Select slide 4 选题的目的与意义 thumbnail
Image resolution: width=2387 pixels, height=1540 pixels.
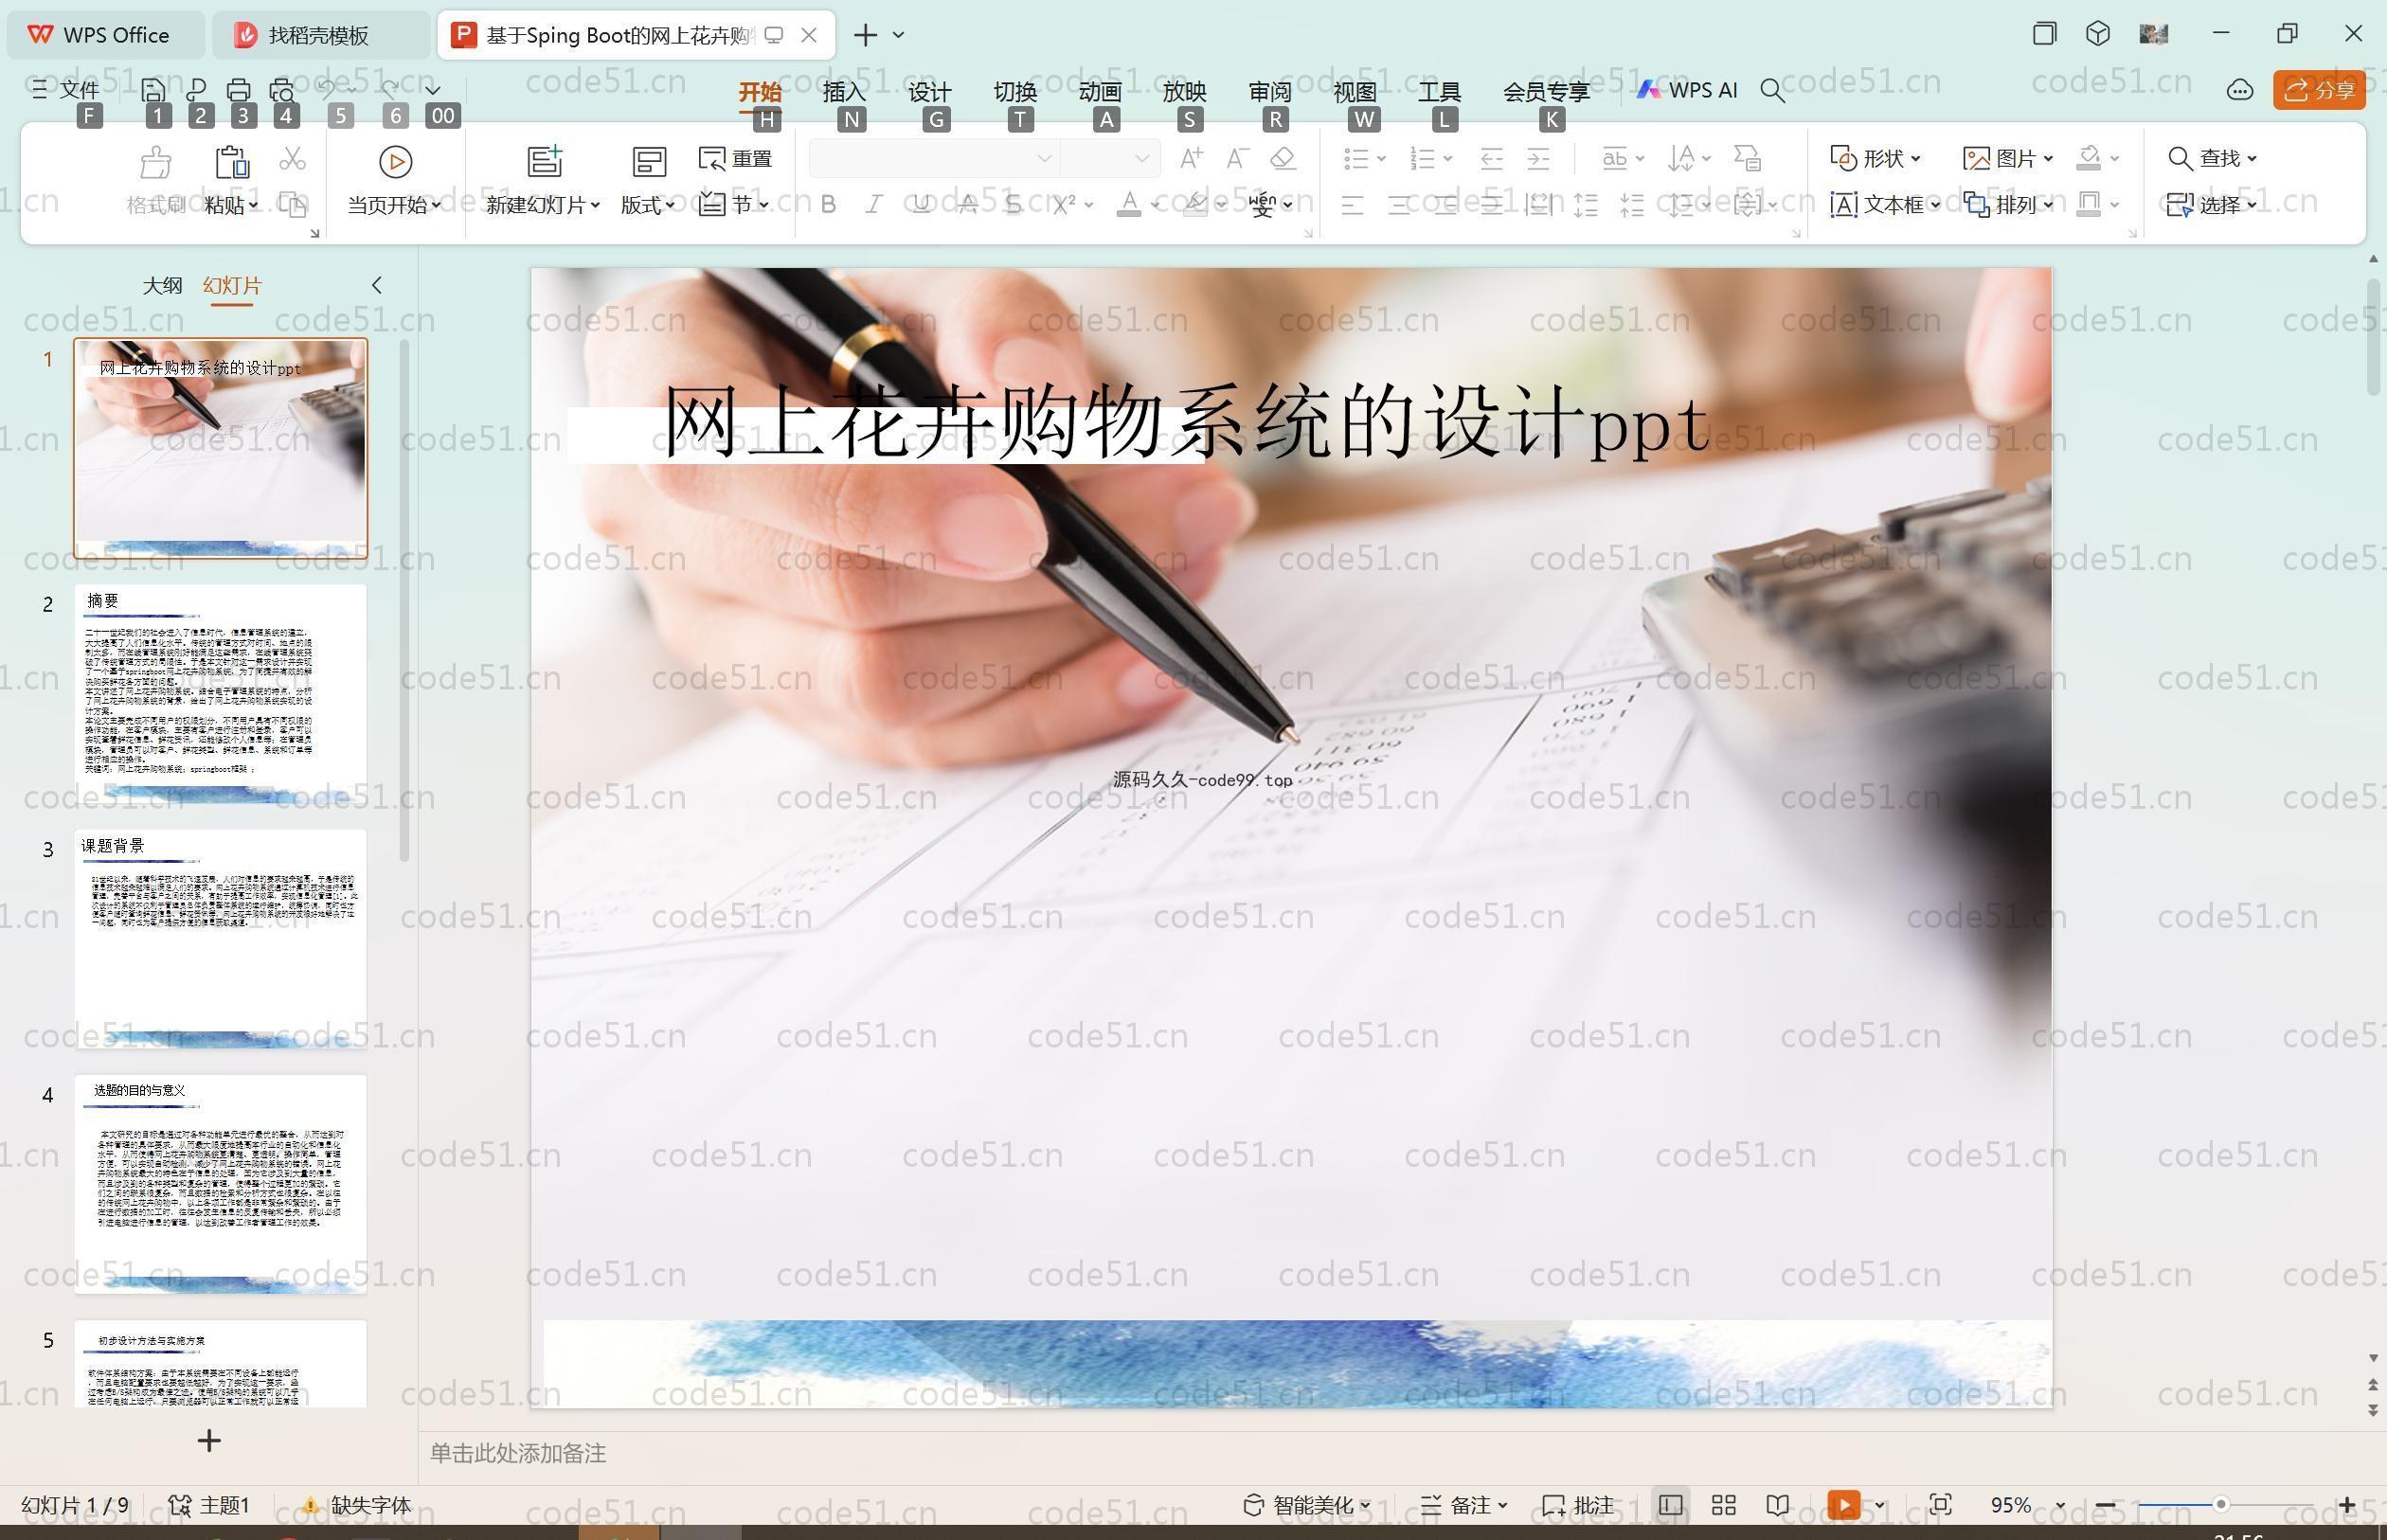pos(220,1183)
